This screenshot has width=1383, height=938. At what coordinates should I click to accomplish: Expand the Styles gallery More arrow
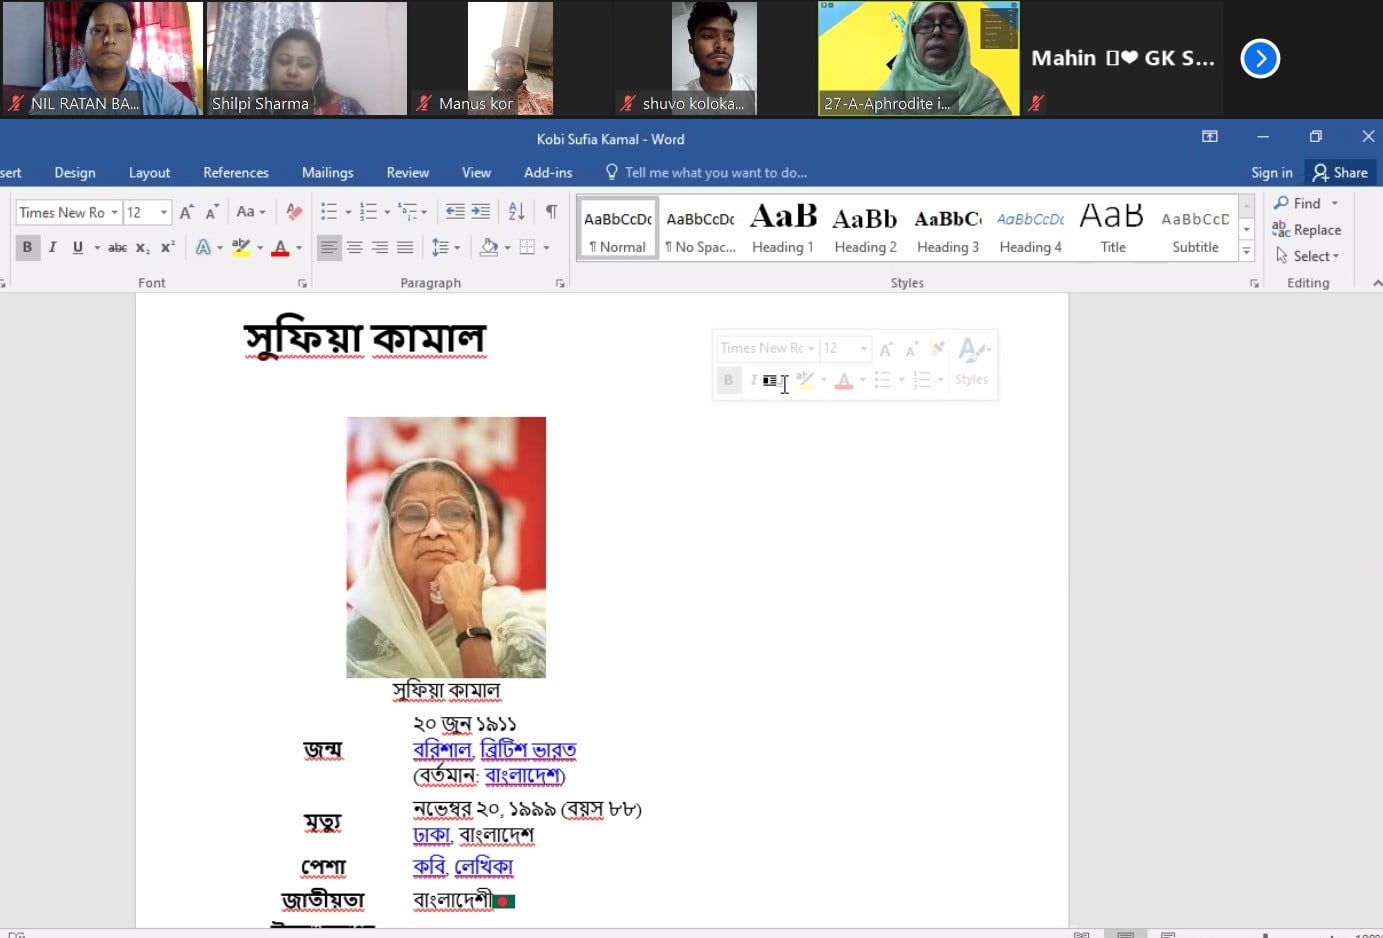1246,252
